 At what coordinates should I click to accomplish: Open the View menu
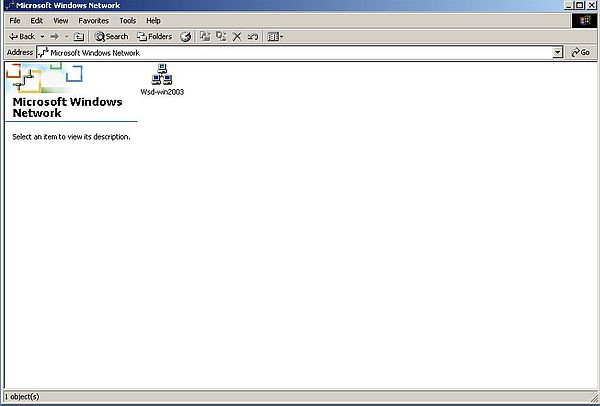click(60, 21)
